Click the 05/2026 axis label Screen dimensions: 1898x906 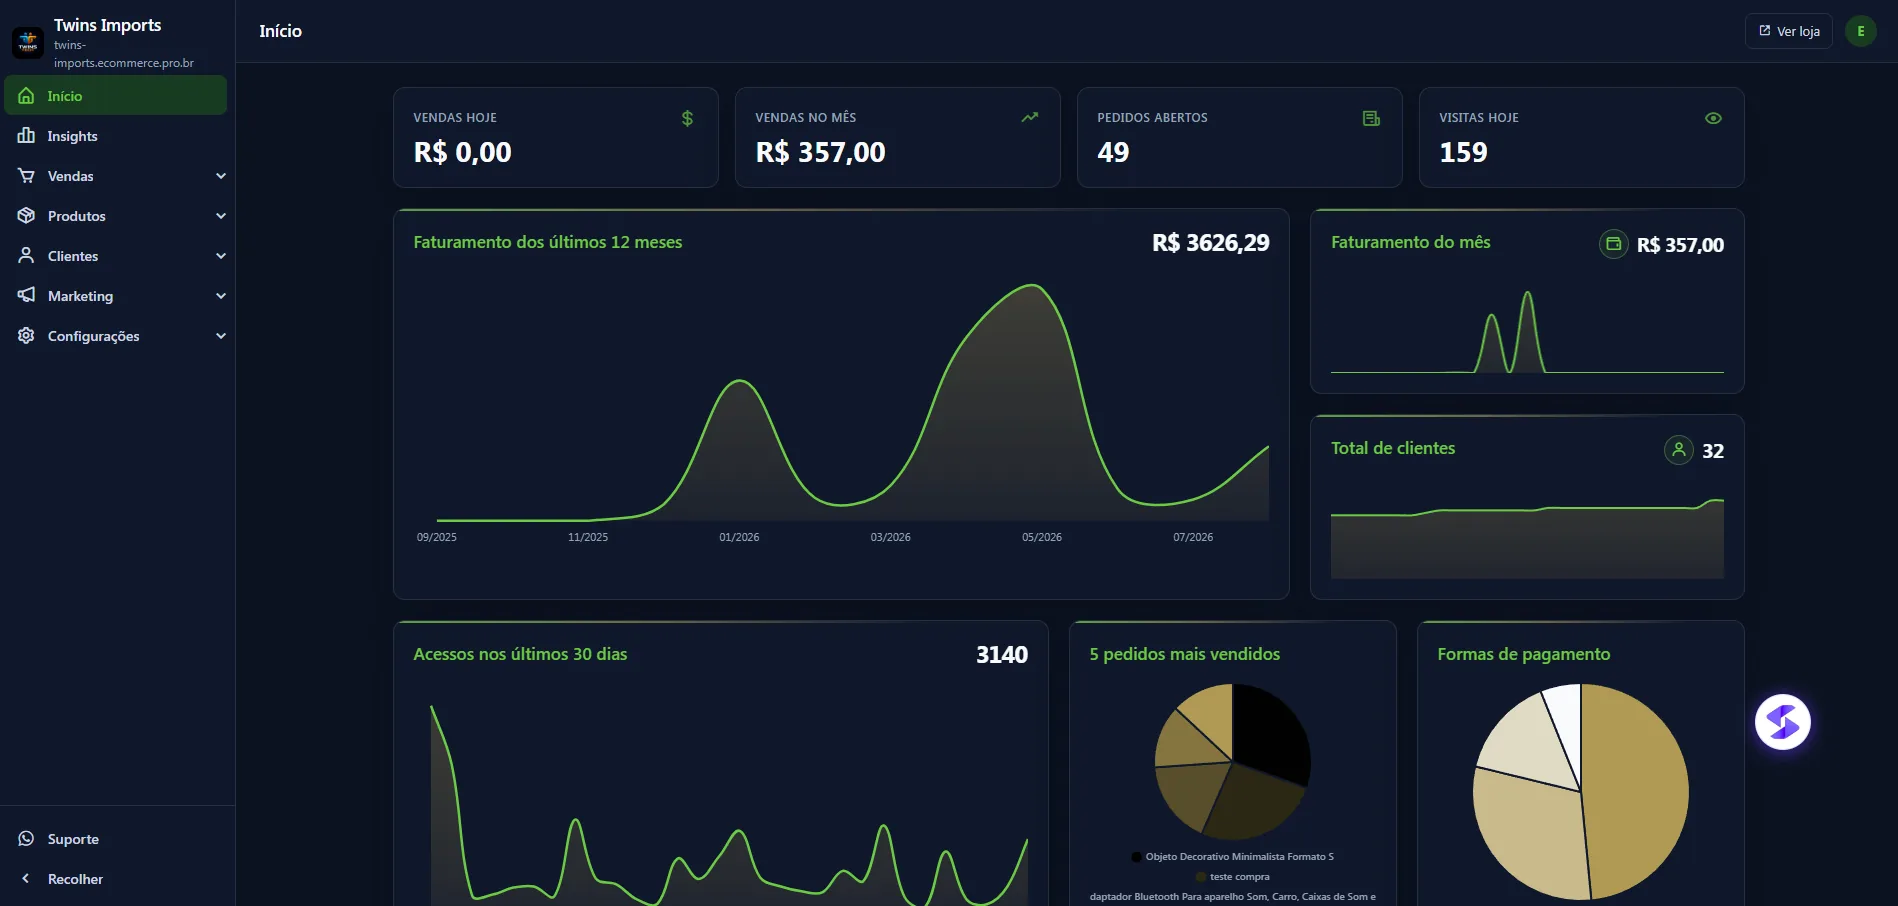[x=1042, y=537]
